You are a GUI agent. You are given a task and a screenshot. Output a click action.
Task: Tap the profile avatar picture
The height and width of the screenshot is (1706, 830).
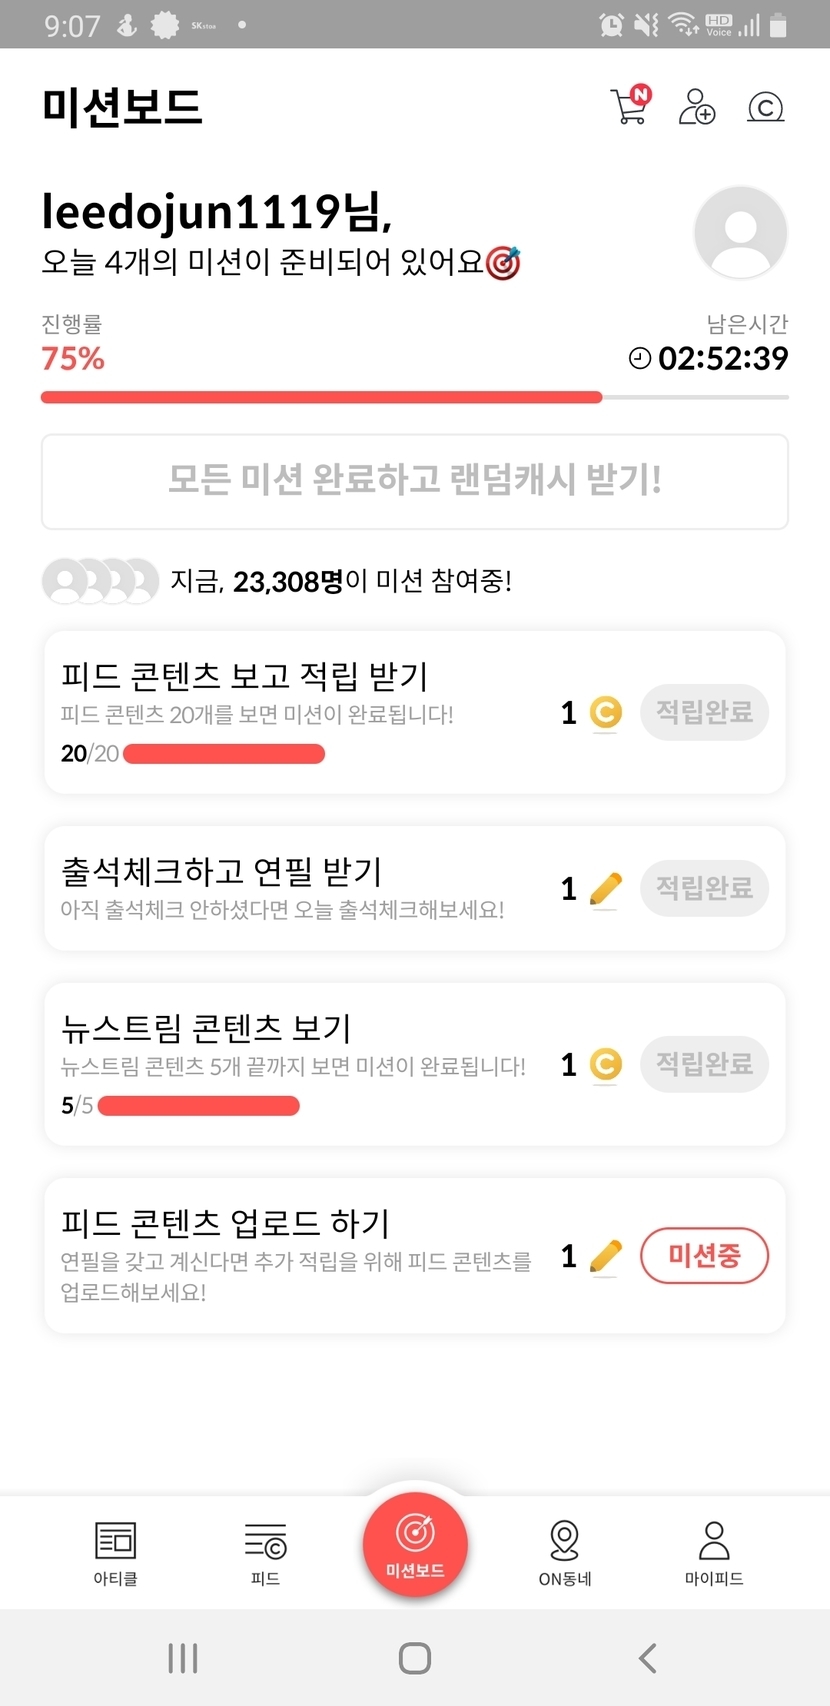(x=740, y=233)
